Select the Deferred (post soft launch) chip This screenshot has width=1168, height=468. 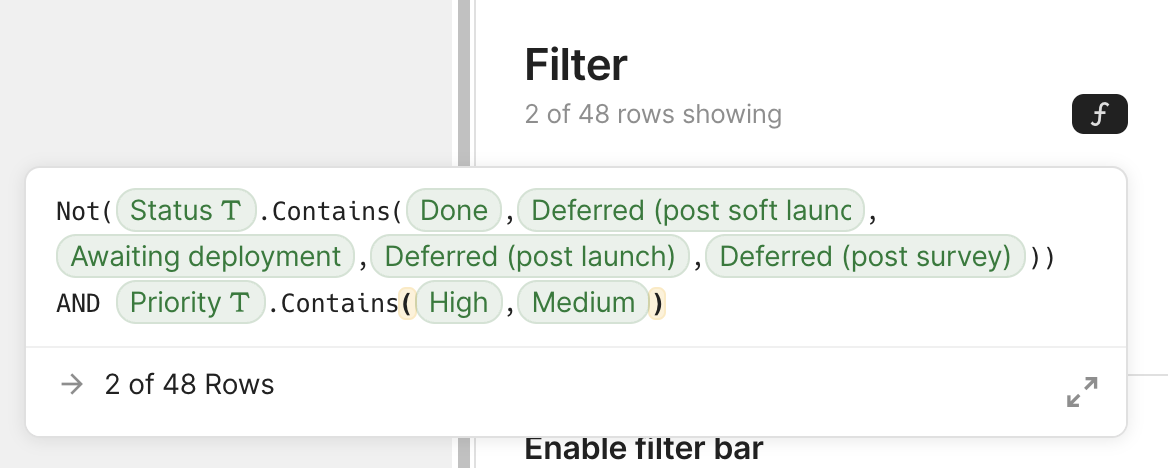pyautogui.click(x=690, y=211)
